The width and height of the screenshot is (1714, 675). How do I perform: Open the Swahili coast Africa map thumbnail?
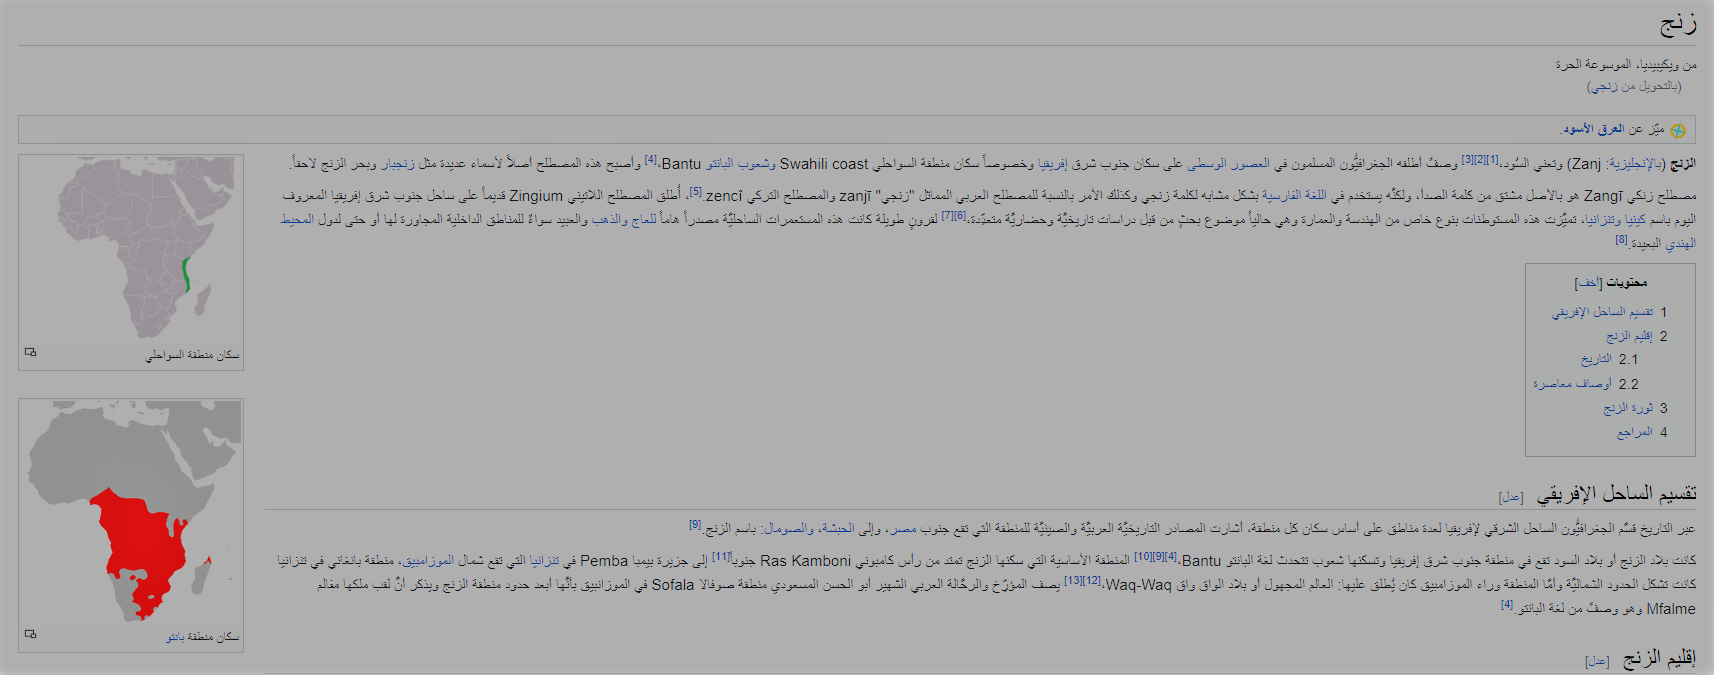[x=131, y=250]
